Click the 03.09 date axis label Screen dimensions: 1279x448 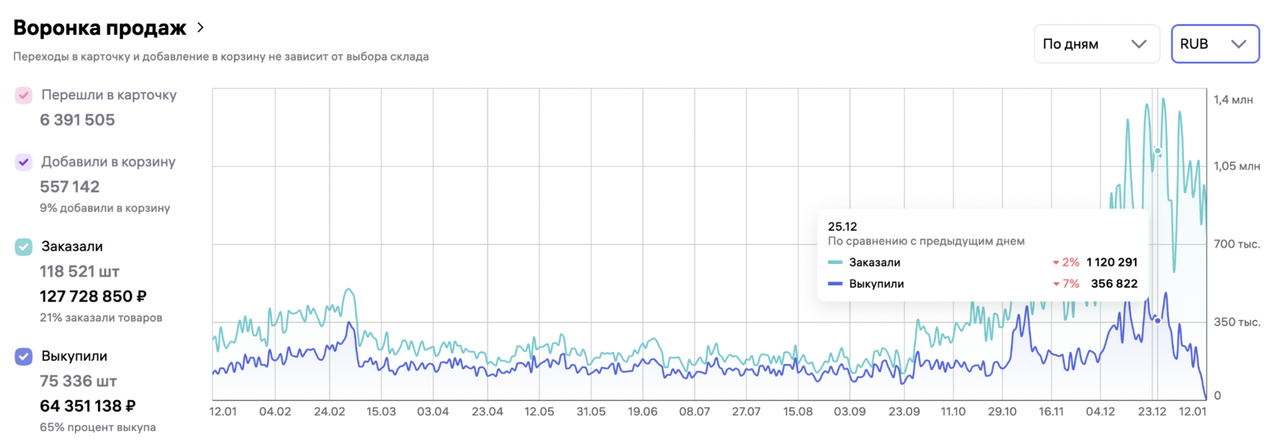coord(850,411)
